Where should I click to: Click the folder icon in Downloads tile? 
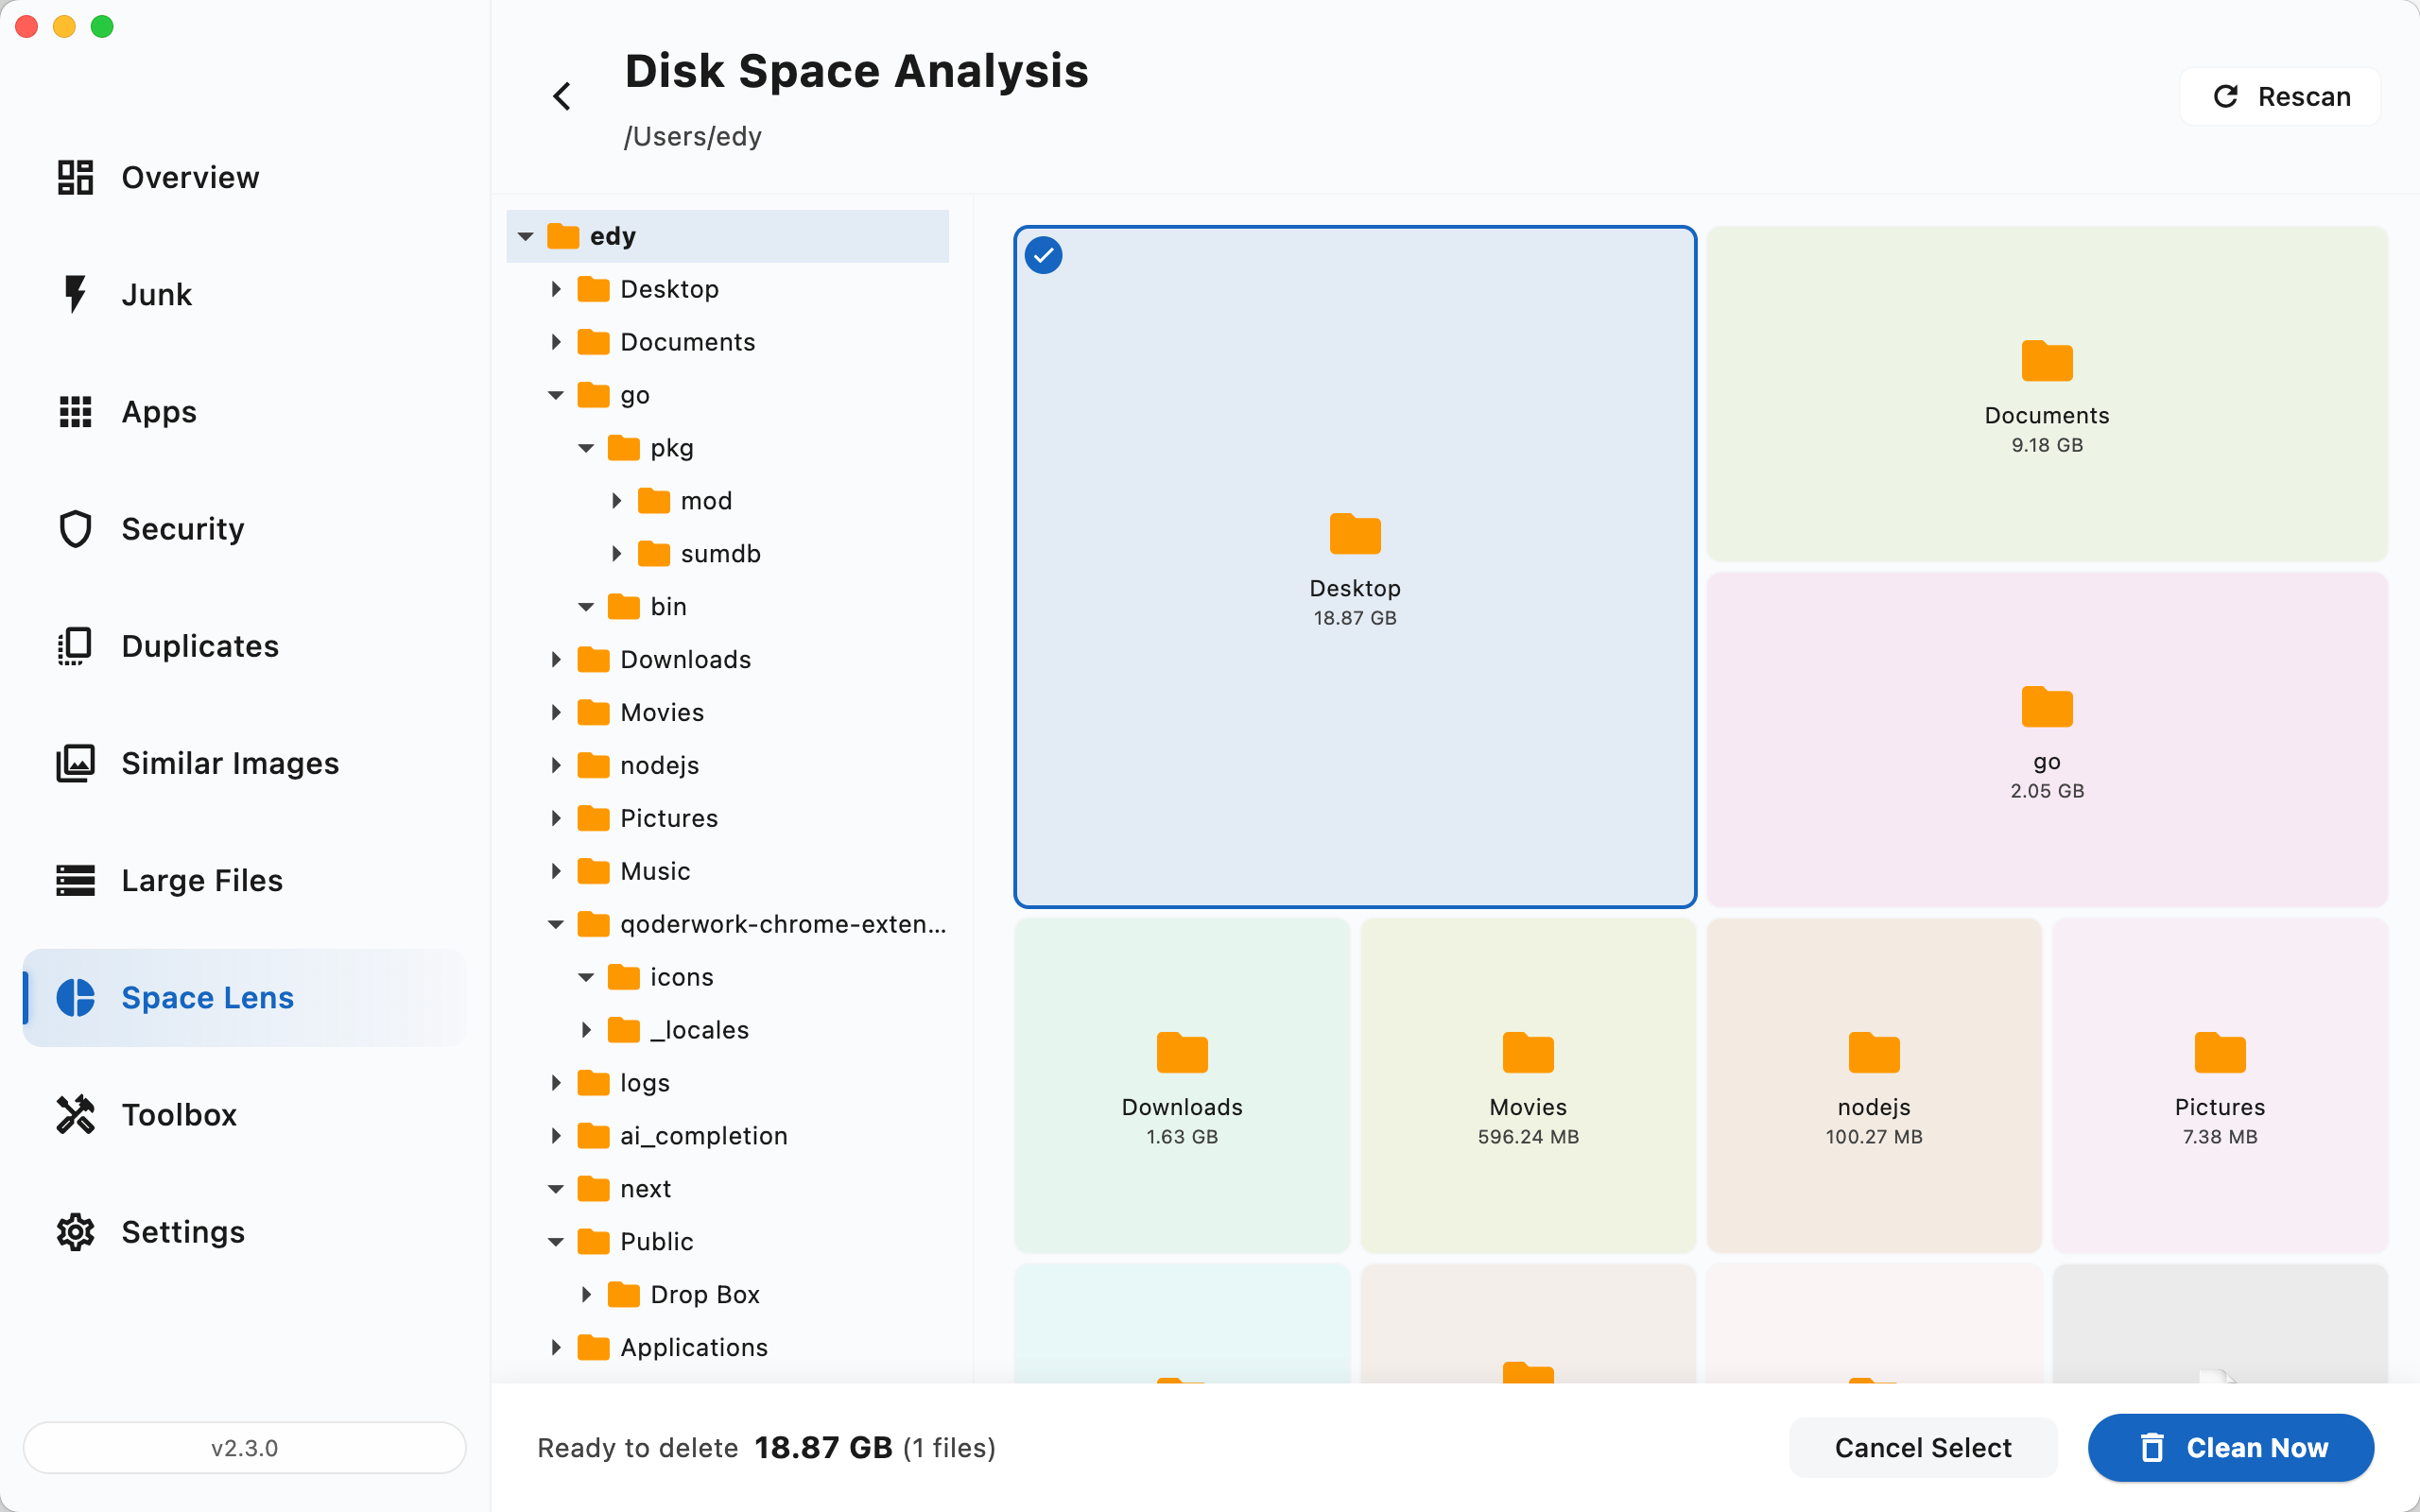tap(1182, 1052)
